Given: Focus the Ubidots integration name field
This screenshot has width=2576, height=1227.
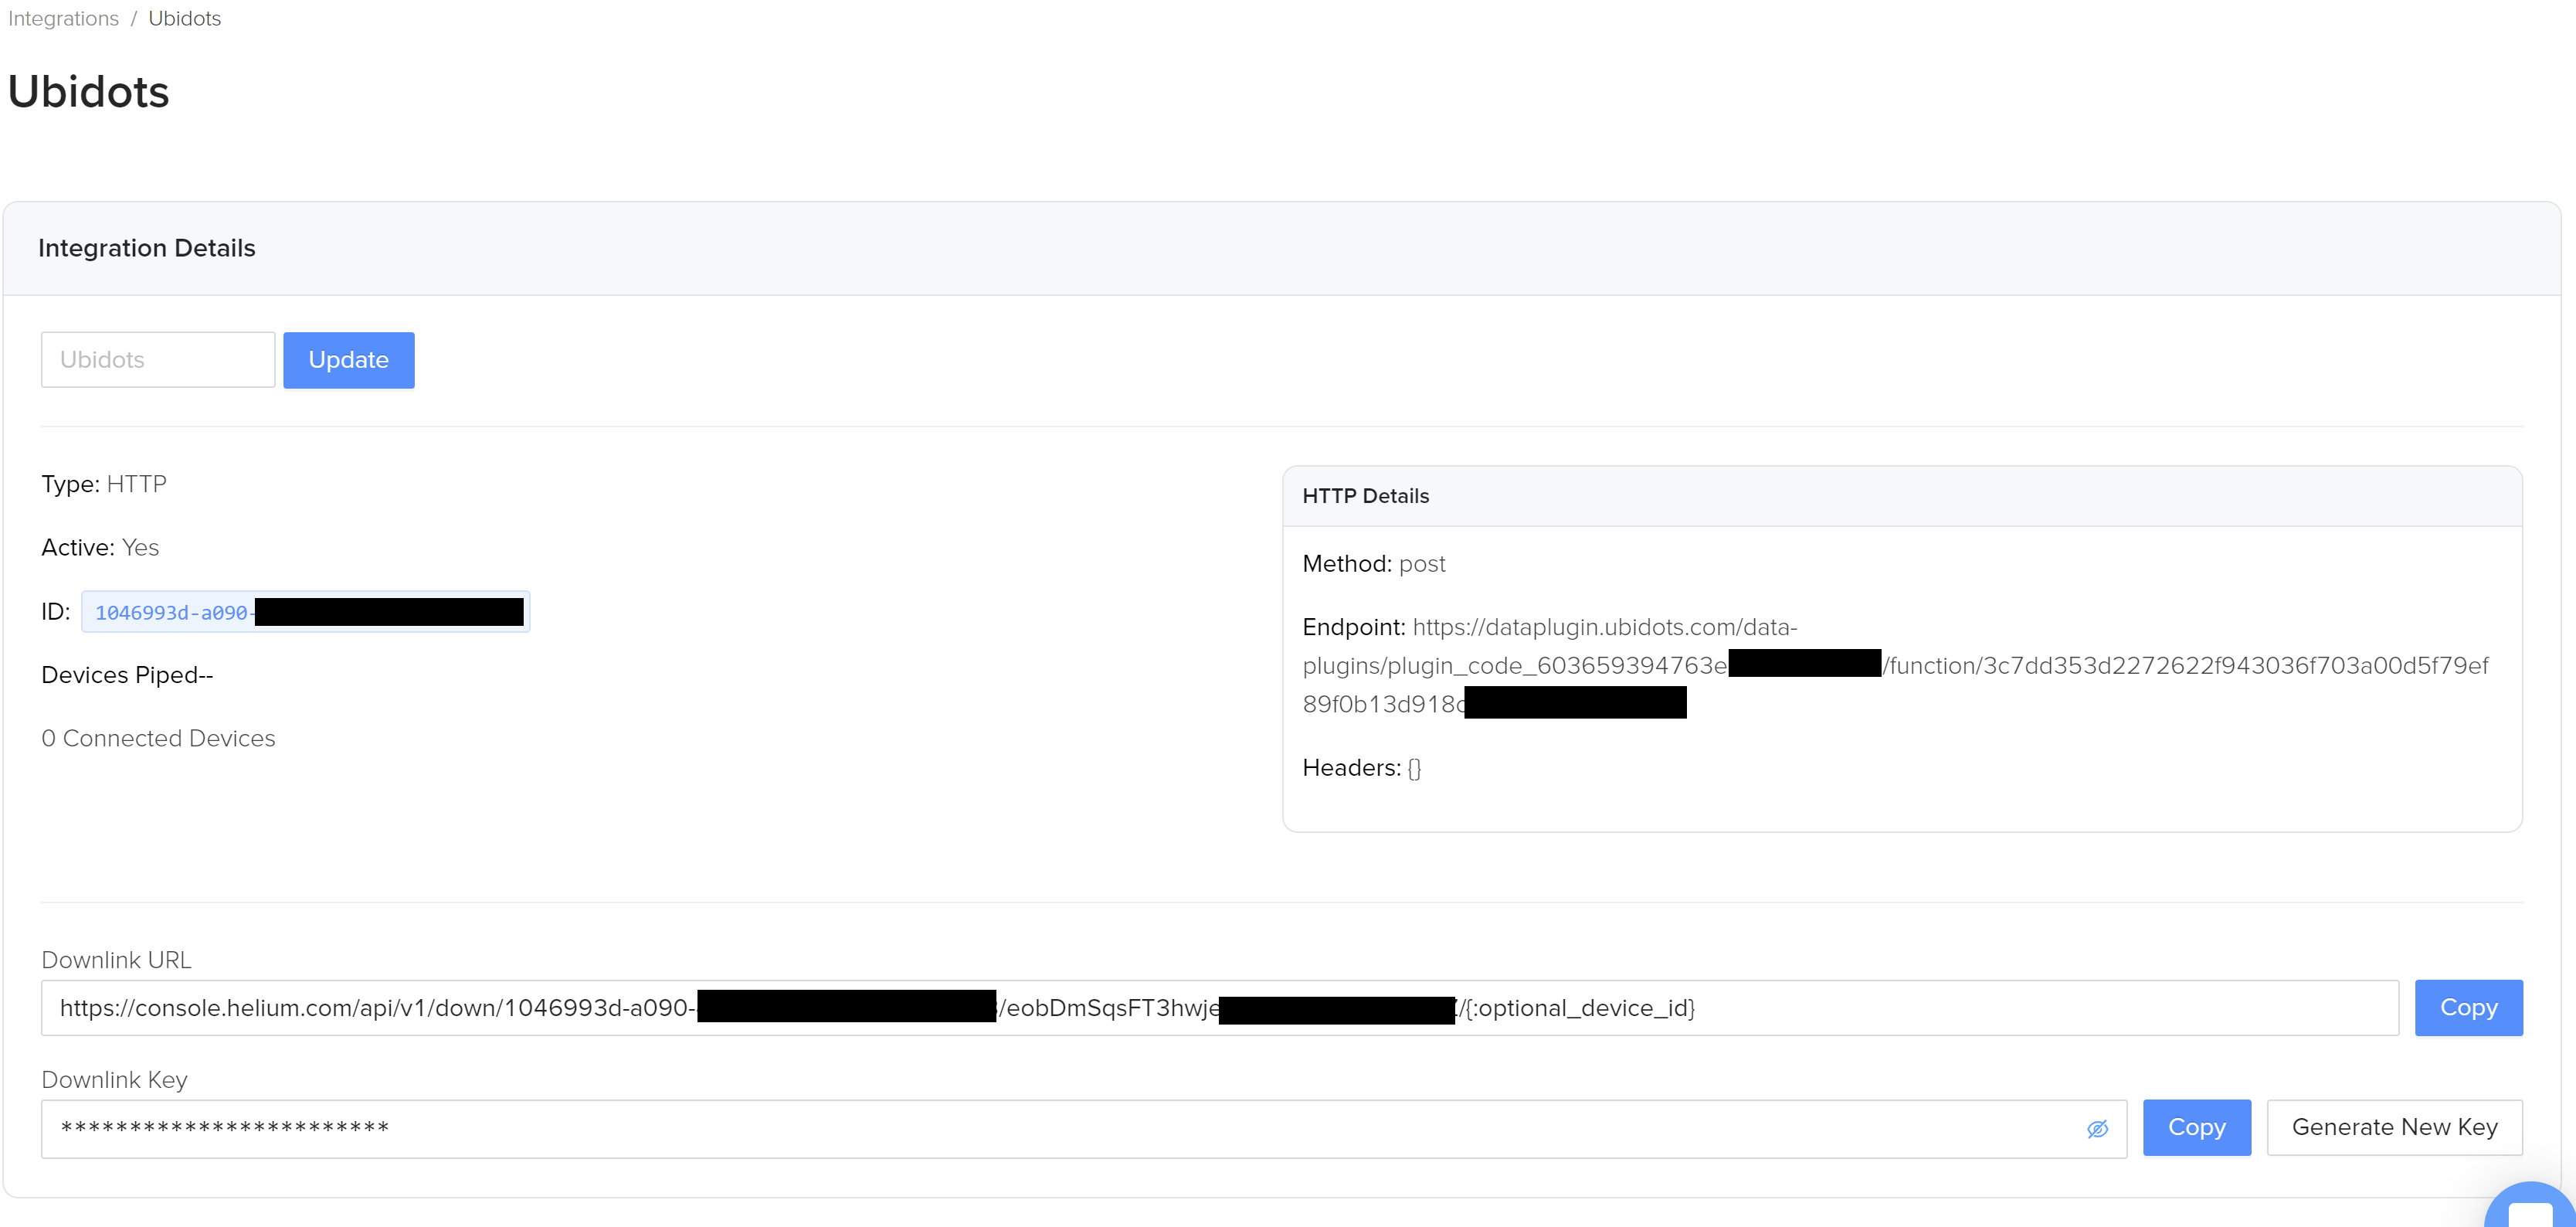Looking at the screenshot, I should (157, 360).
